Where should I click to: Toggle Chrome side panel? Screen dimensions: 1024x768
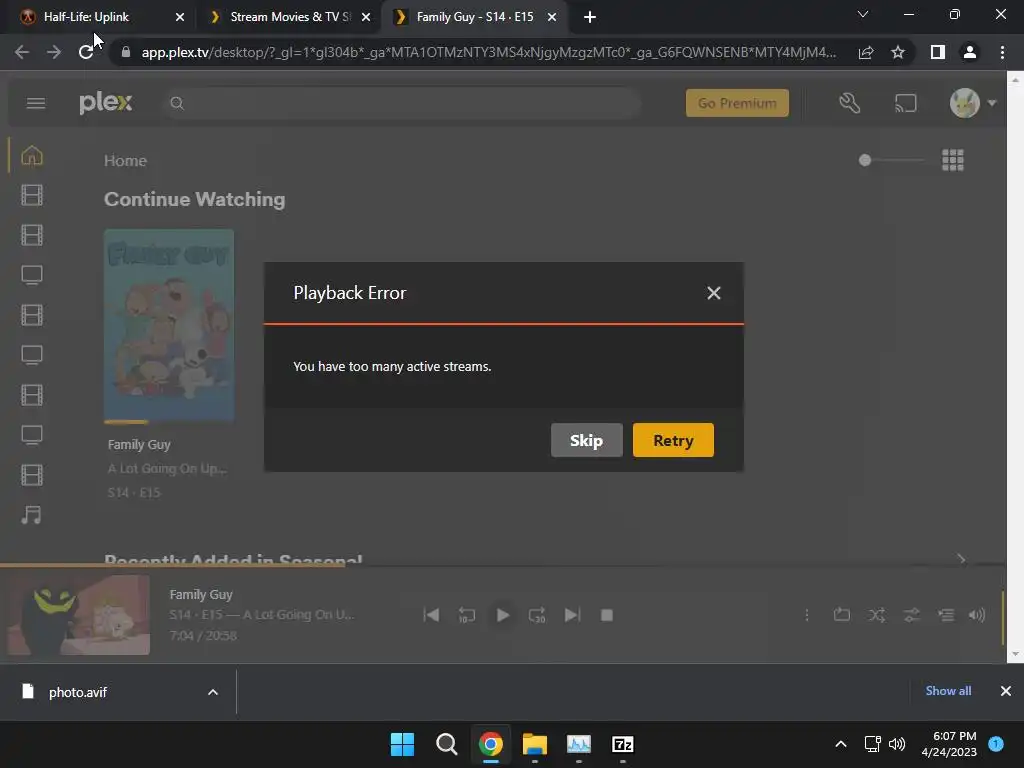coord(938,52)
